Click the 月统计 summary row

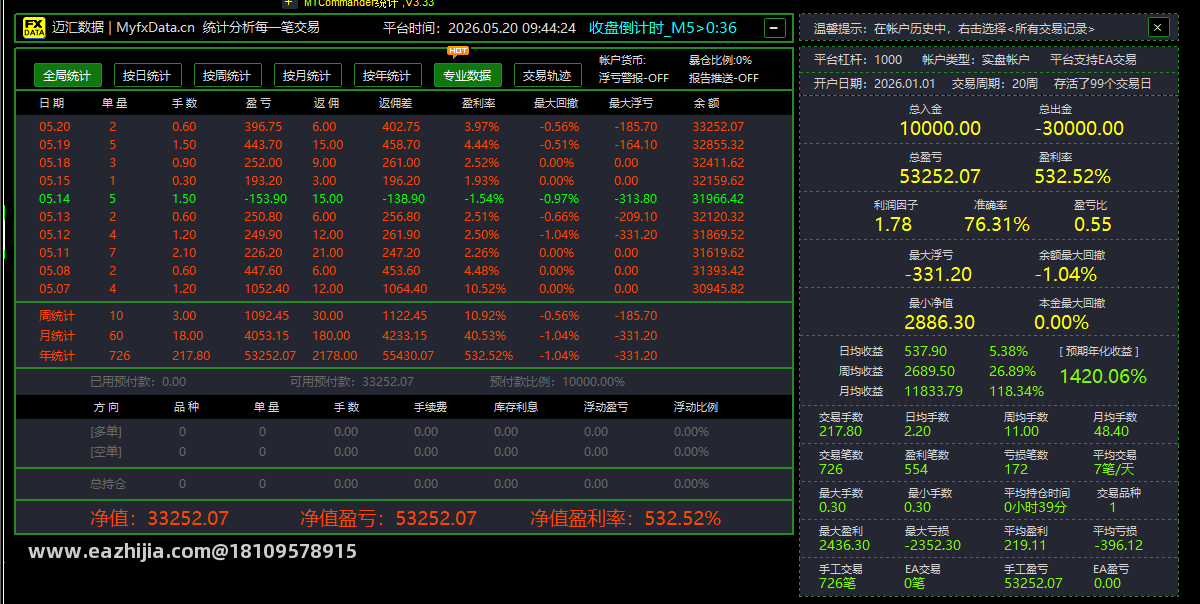click(x=404, y=335)
